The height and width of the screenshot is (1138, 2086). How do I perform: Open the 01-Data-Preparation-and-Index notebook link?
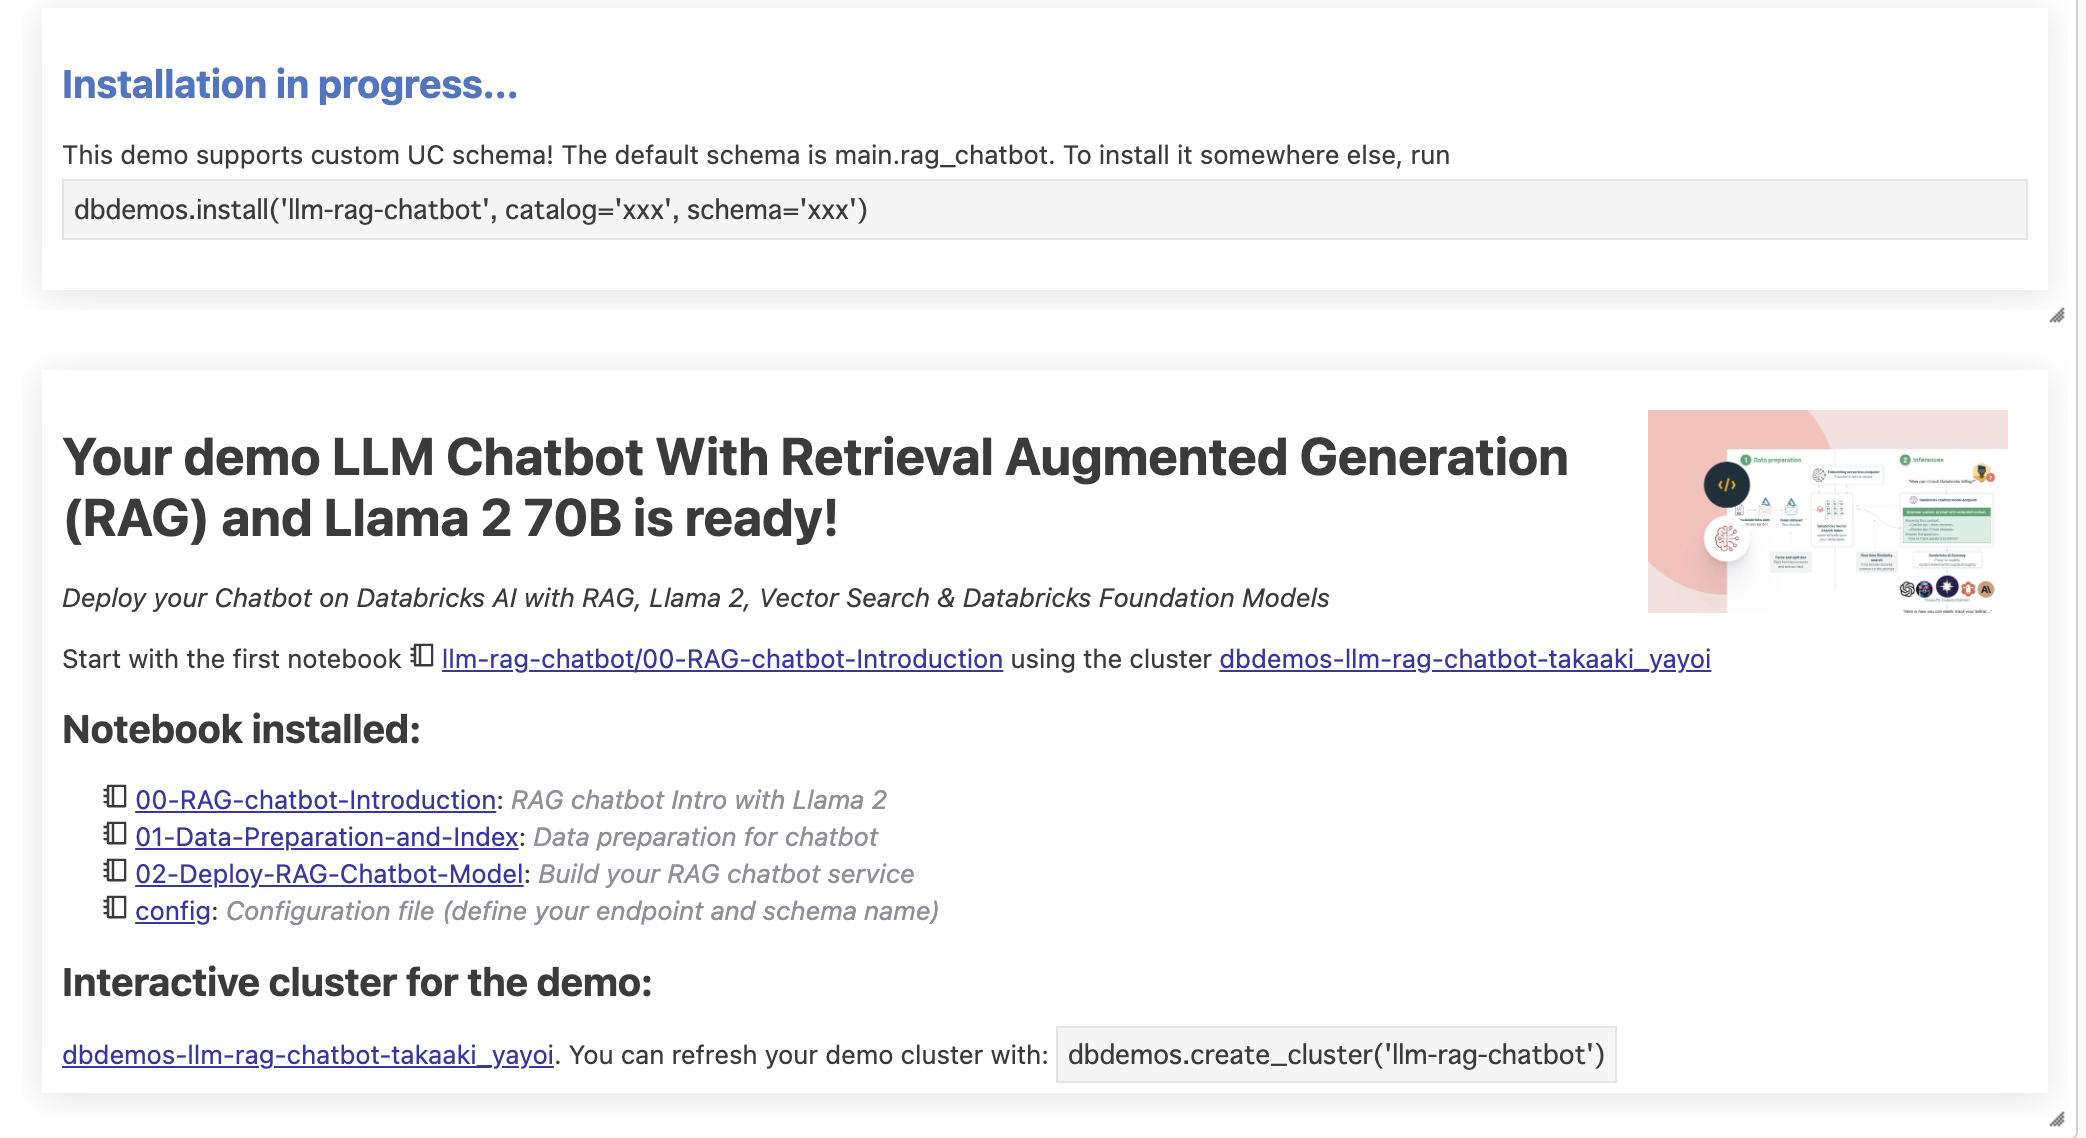[328, 837]
